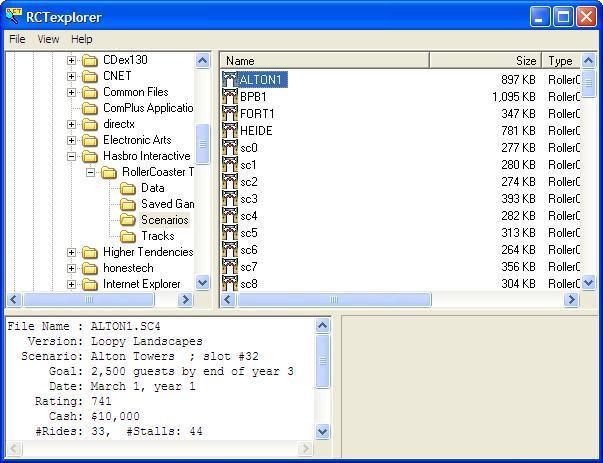
Task: Sort file list by Type column
Action: pyautogui.click(x=561, y=61)
